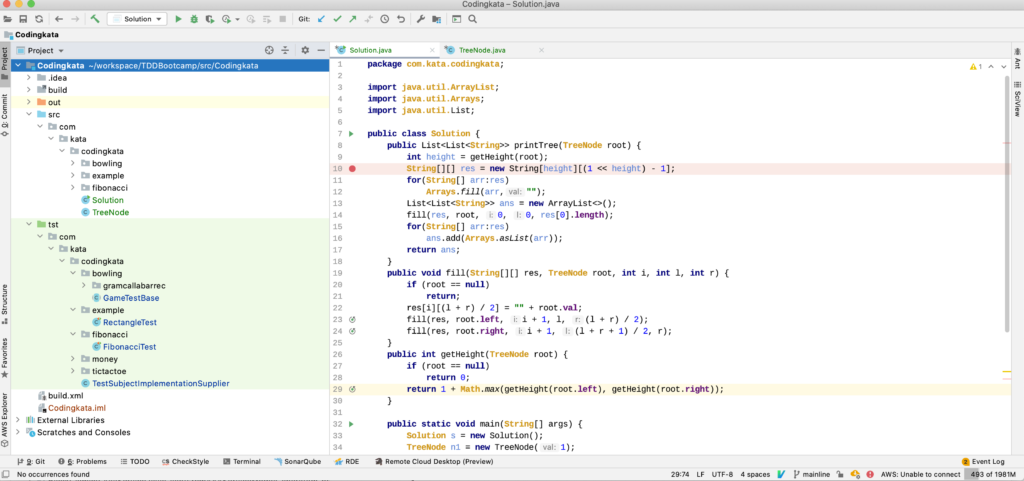
Task: Click the recursive call gutter icon on line 29
Action: click(x=352, y=389)
